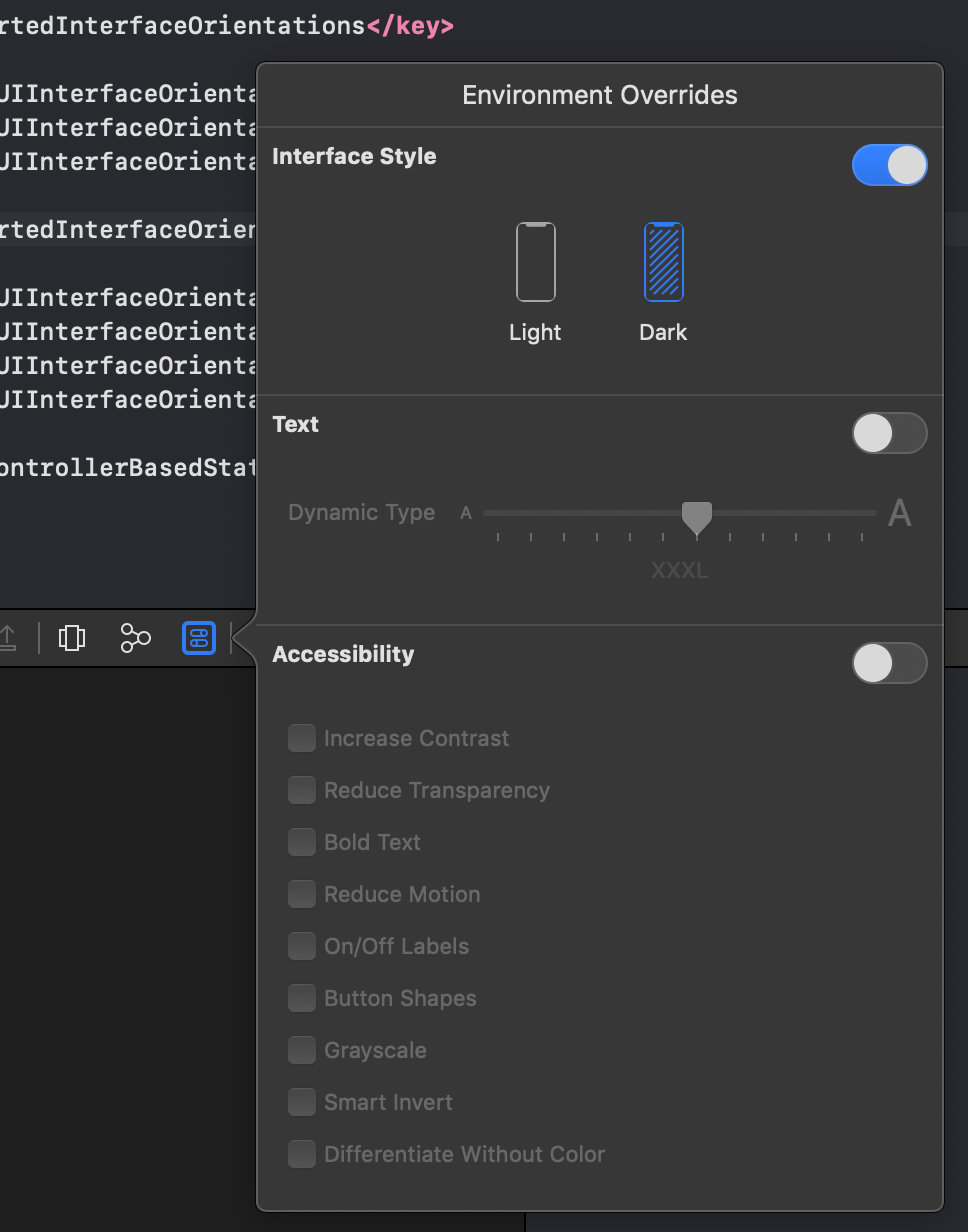Open the Debug View Hierarchy icon
This screenshot has width=968, height=1232.
[x=71, y=638]
